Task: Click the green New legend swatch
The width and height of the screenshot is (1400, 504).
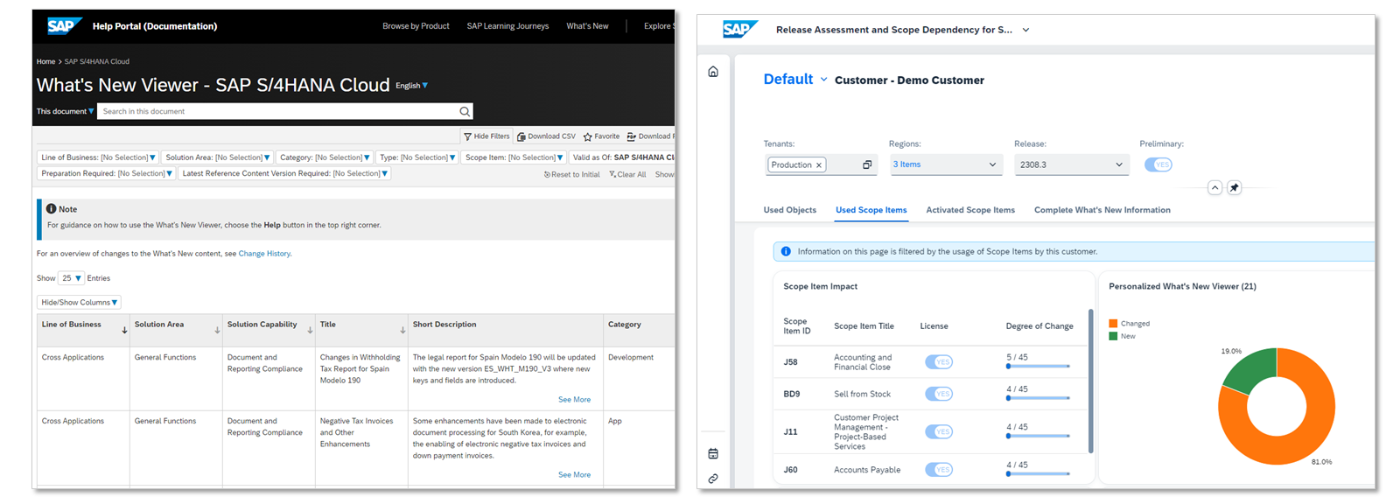Action: tap(1113, 336)
